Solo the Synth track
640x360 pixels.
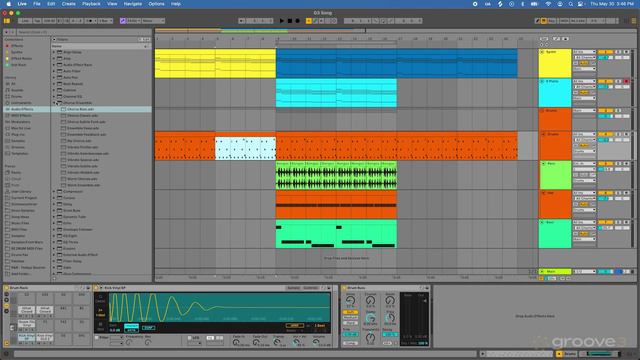618,52
